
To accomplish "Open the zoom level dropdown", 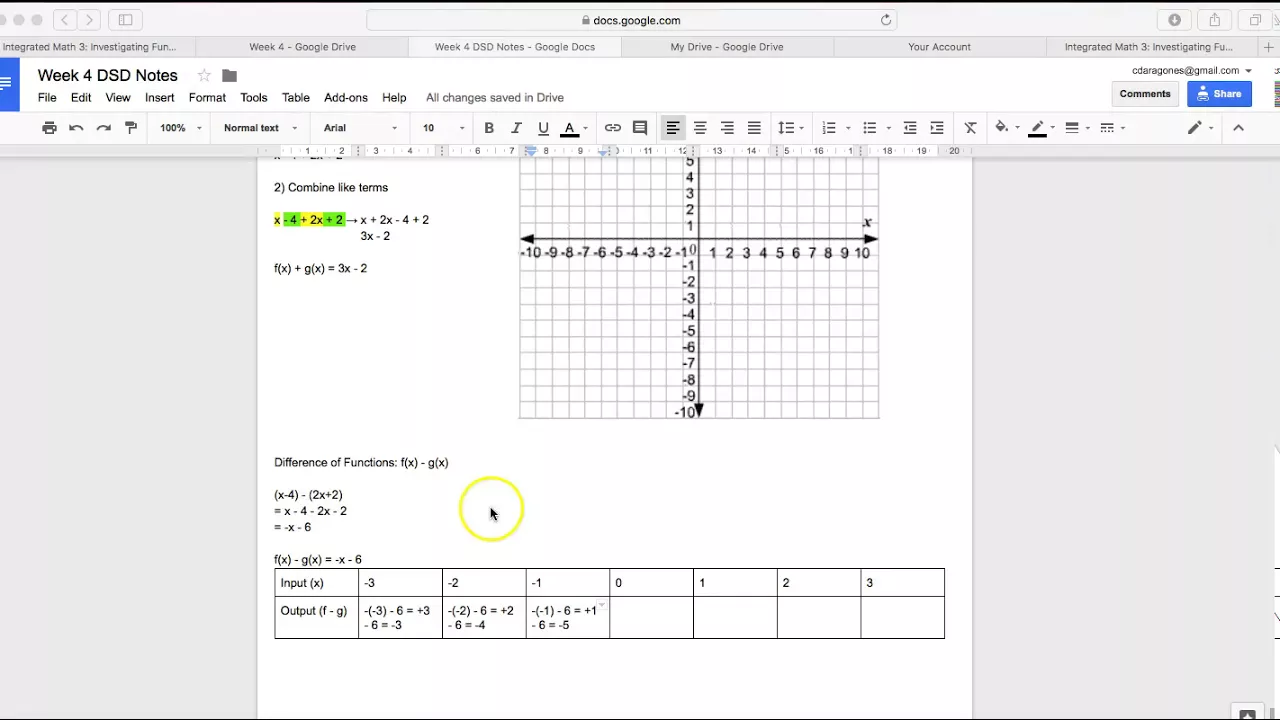I will coord(181,128).
